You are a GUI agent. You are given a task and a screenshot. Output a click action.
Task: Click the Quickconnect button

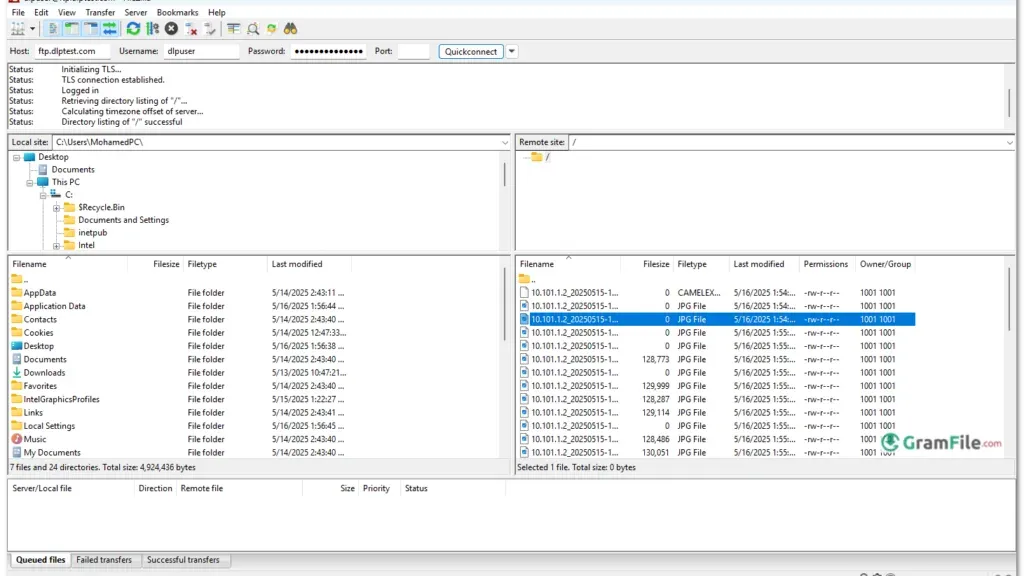click(471, 52)
